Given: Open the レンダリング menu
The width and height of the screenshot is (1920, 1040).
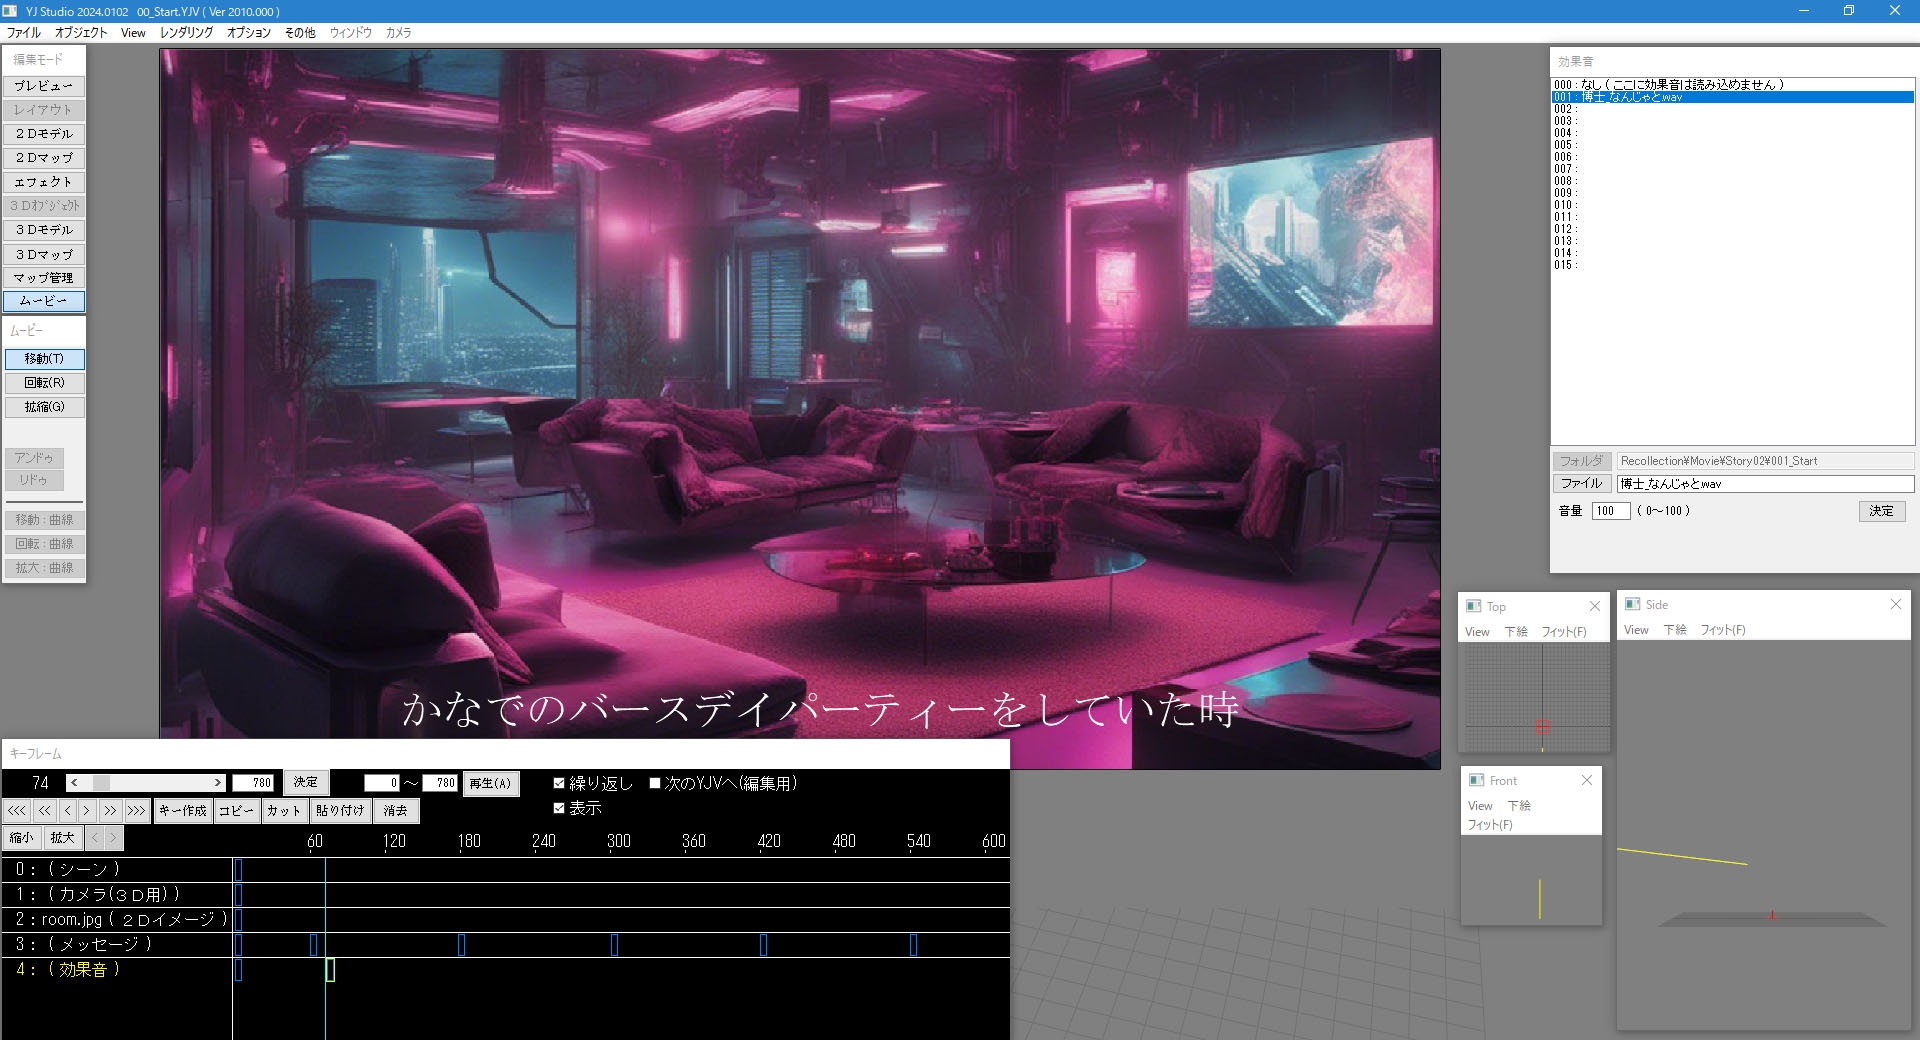Looking at the screenshot, I should coord(186,32).
